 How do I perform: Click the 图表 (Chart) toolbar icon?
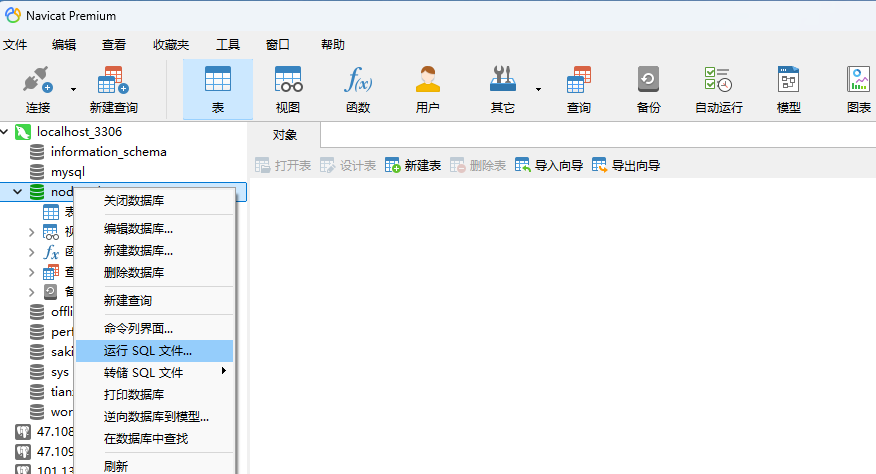(x=858, y=89)
